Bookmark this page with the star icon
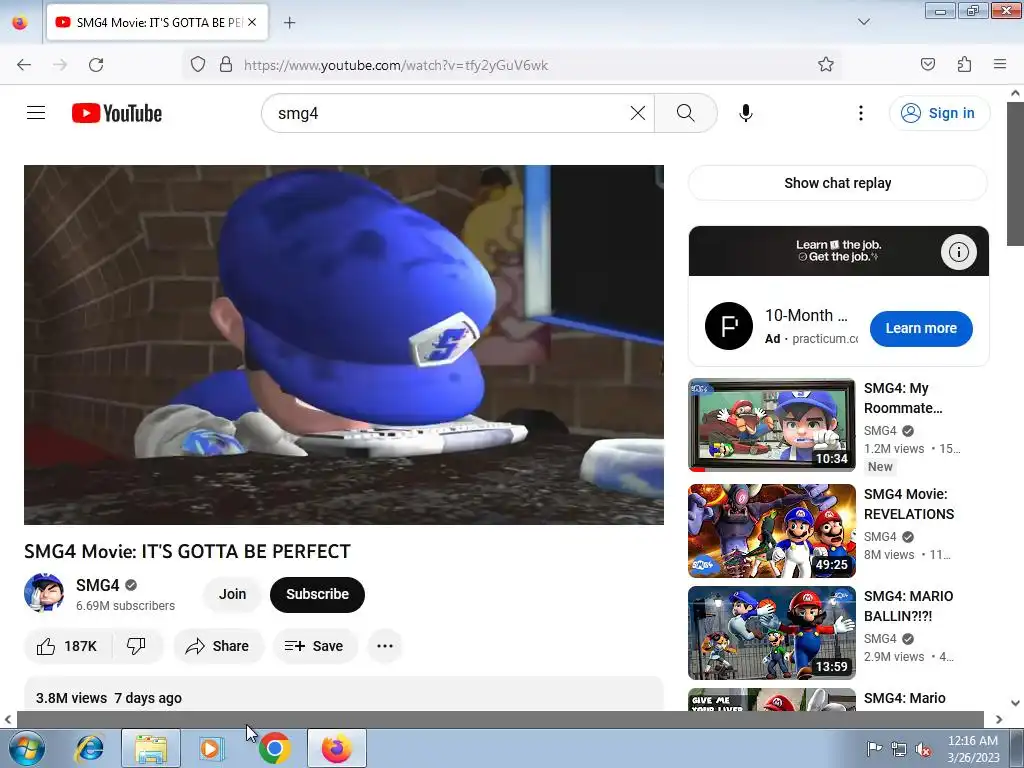The height and width of the screenshot is (768, 1024). point(825,65)
